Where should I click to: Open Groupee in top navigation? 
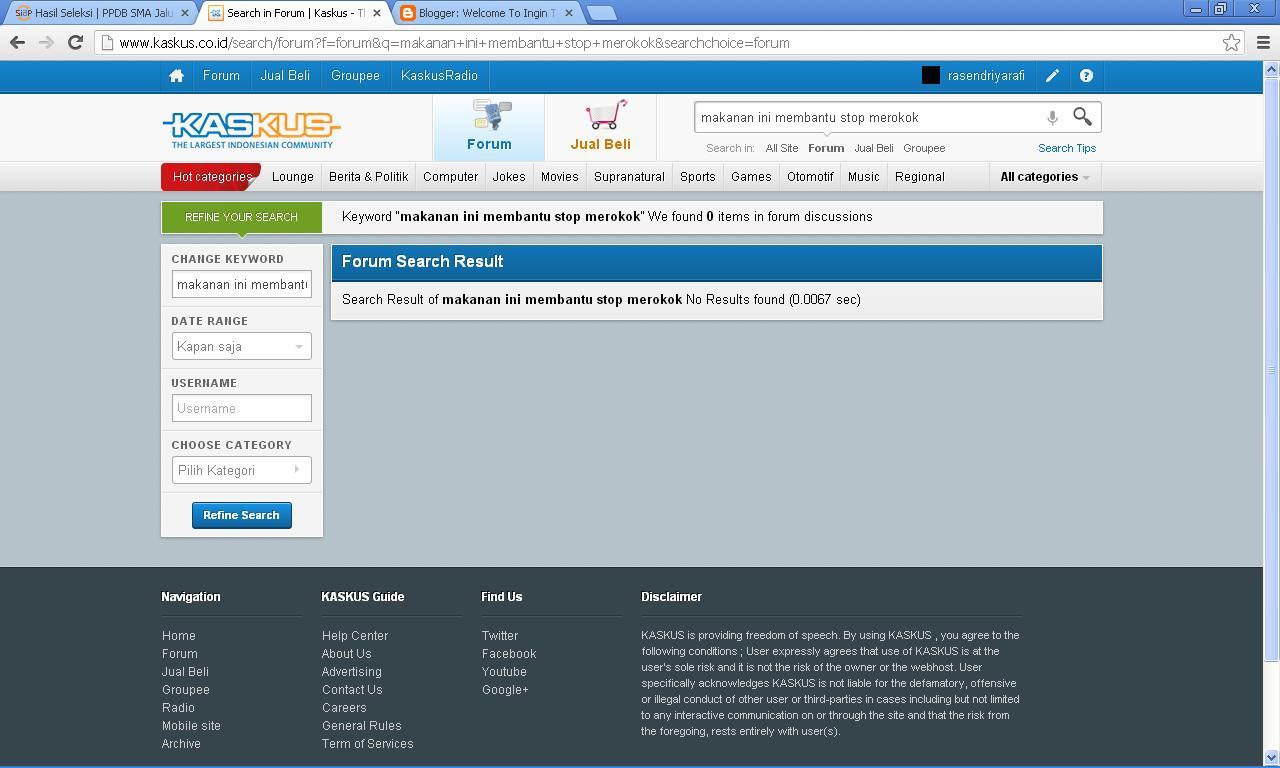pos(355,76)
